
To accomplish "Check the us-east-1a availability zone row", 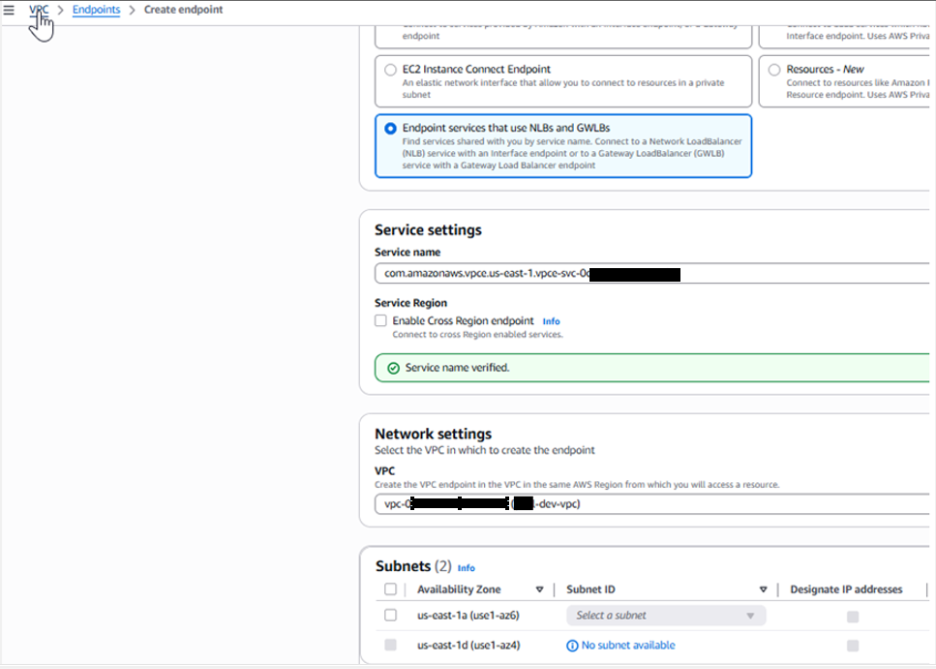I will tap(390, 616).
